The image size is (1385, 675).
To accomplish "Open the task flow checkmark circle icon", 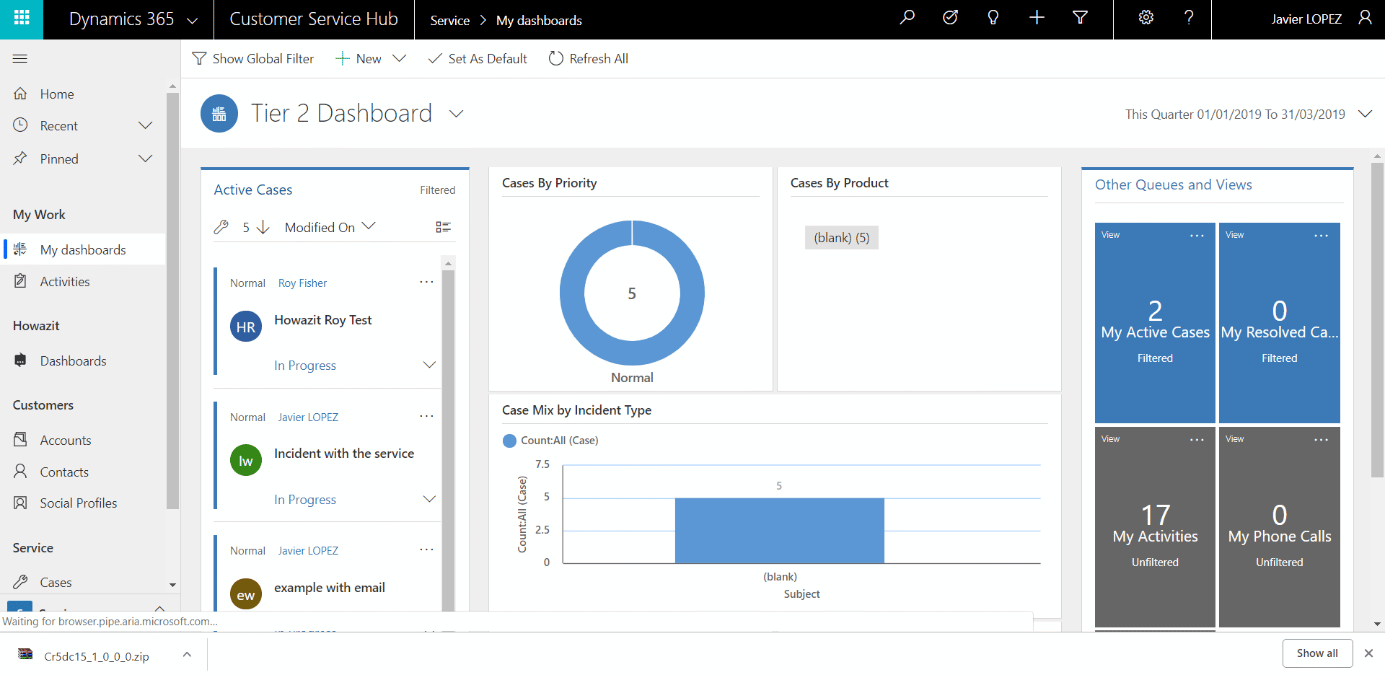I will point(950,18).
